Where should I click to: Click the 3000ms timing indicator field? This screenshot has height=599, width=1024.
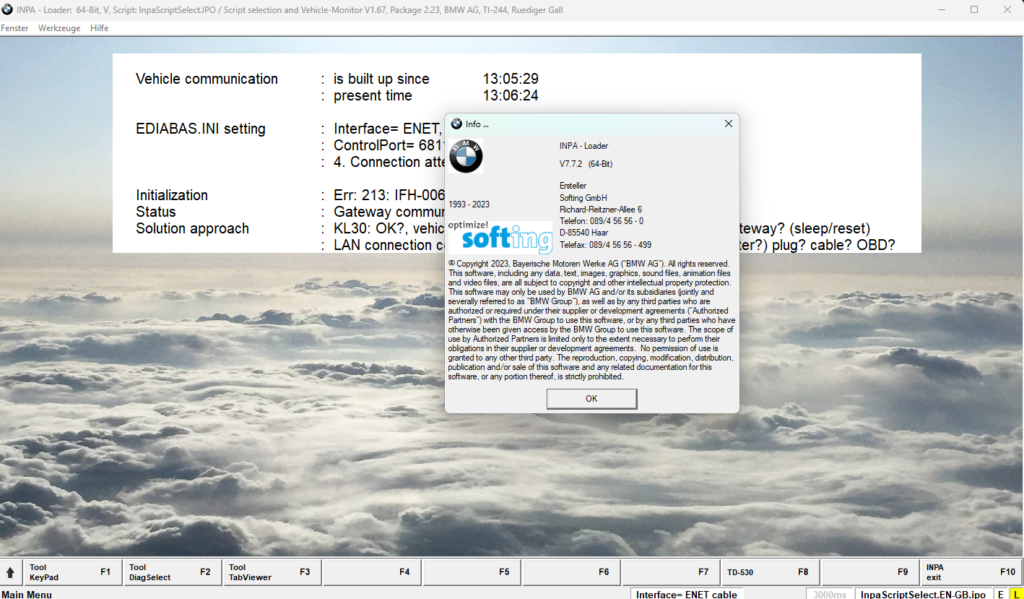coord(830,593)
